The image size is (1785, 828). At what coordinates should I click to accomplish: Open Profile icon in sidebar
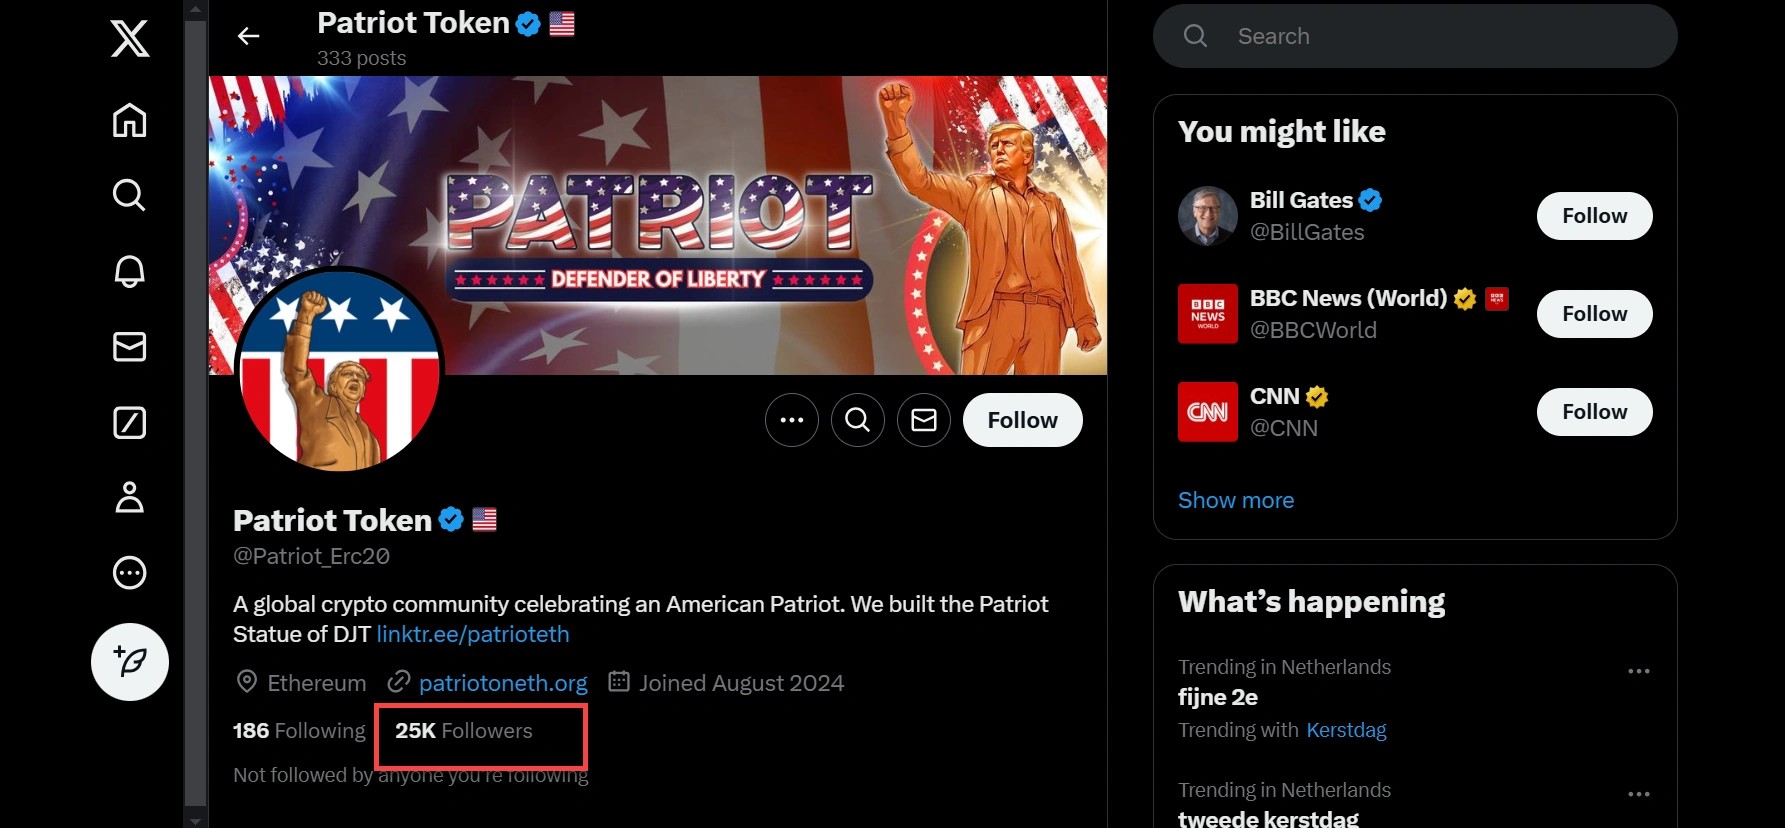click(x=130, y=497)
